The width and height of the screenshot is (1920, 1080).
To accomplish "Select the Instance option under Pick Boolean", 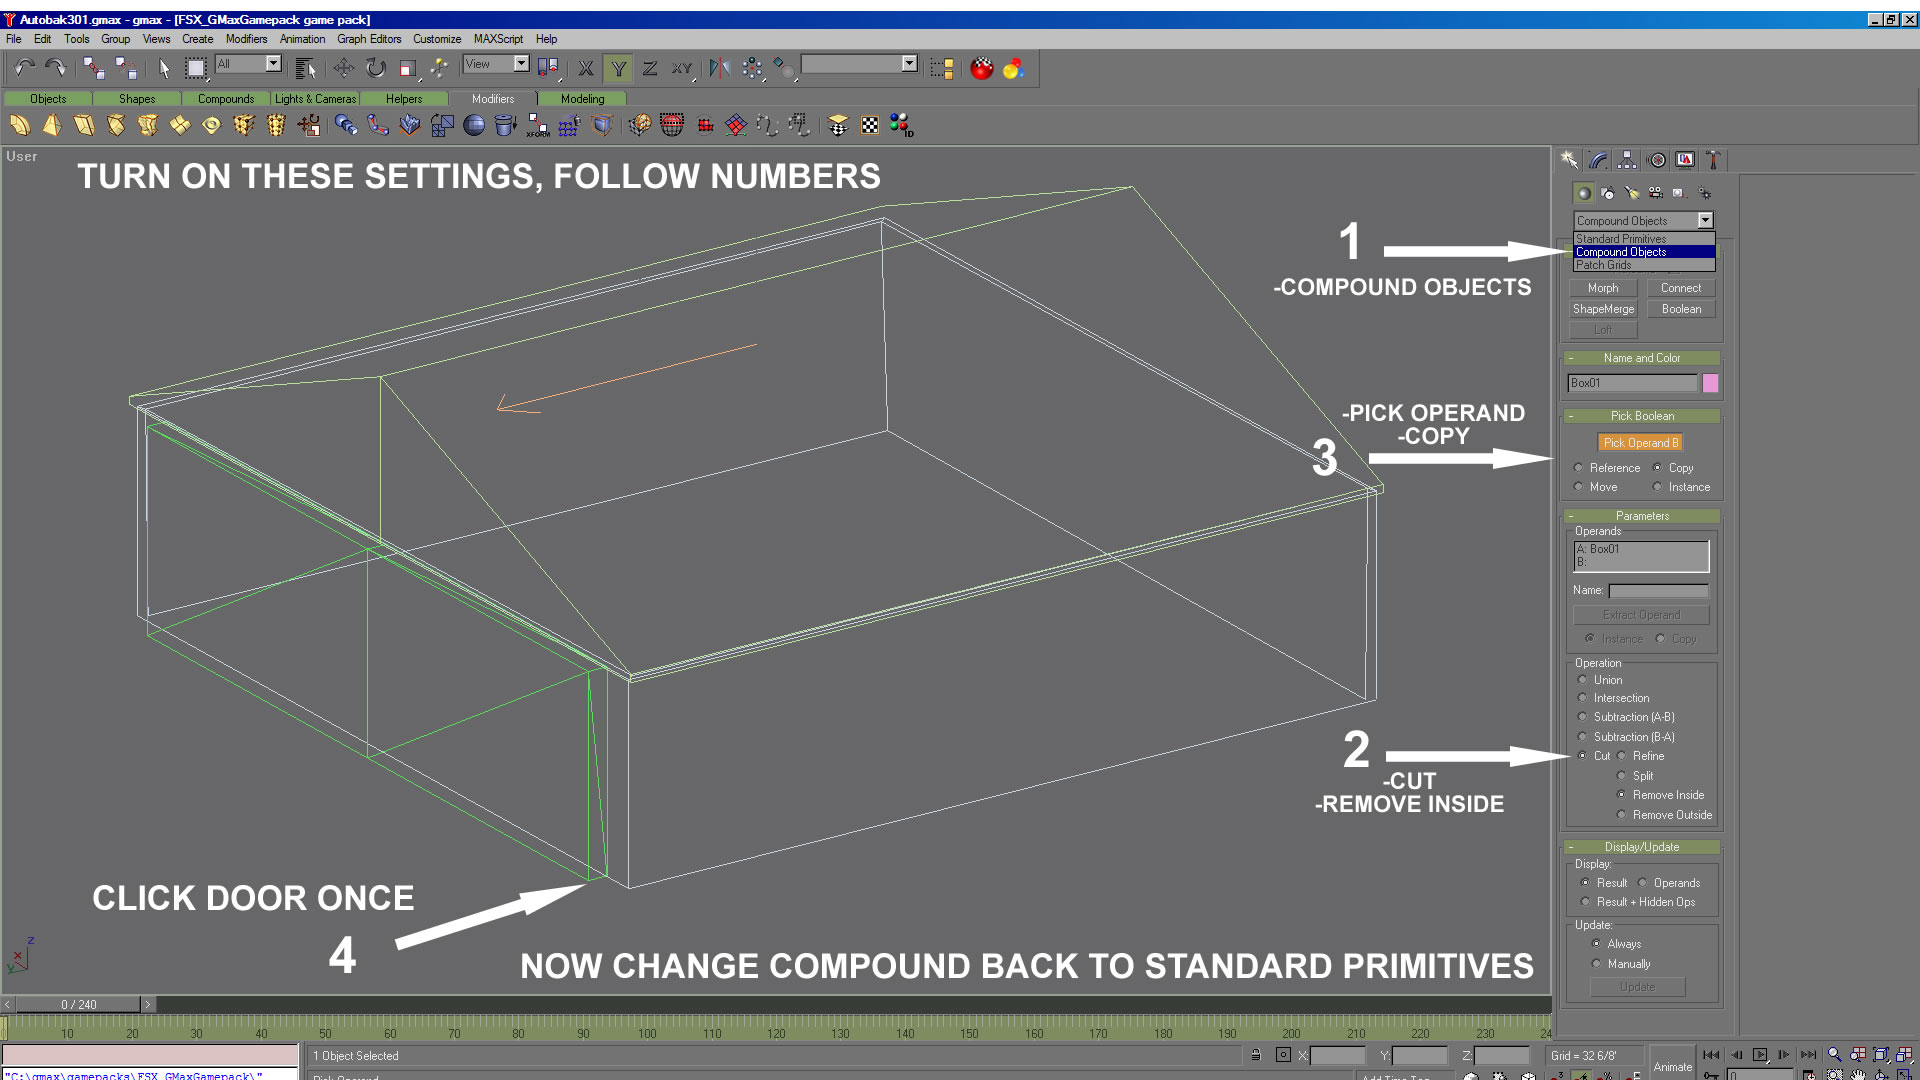I will click(1657, 487).
